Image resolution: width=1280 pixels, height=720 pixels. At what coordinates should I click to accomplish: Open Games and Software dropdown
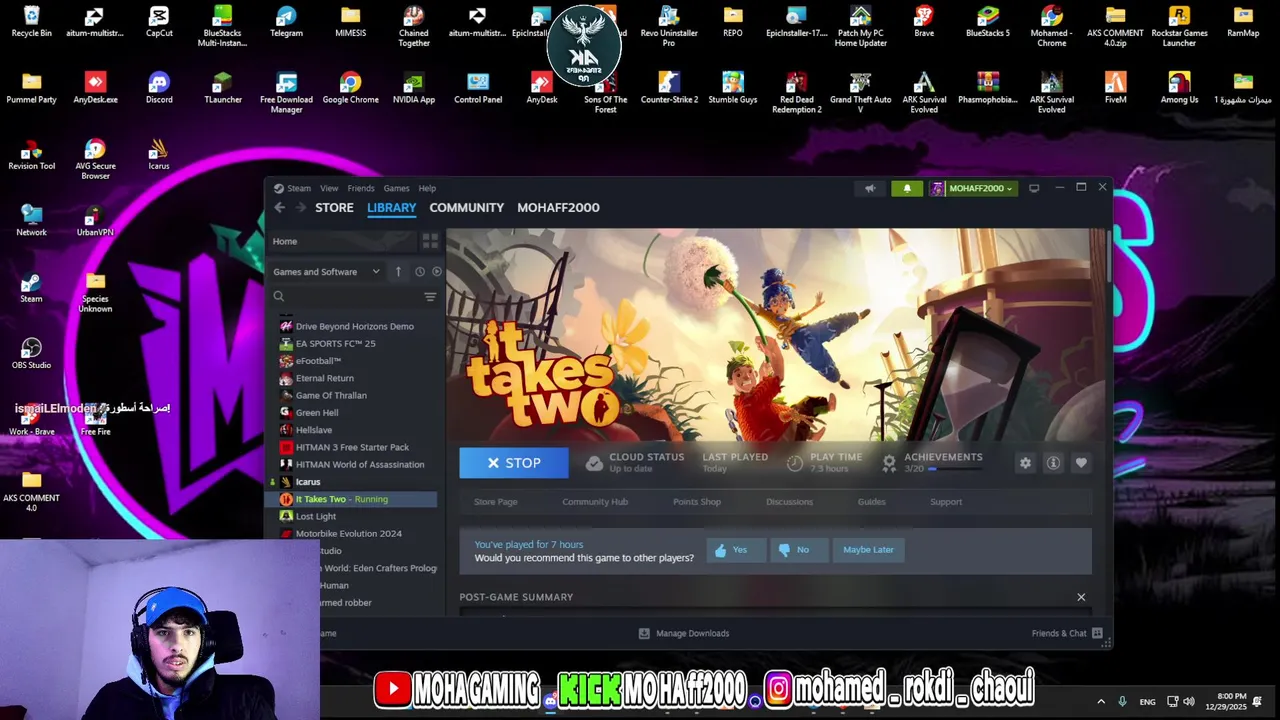pyautogui.click(x=327, y=272)
